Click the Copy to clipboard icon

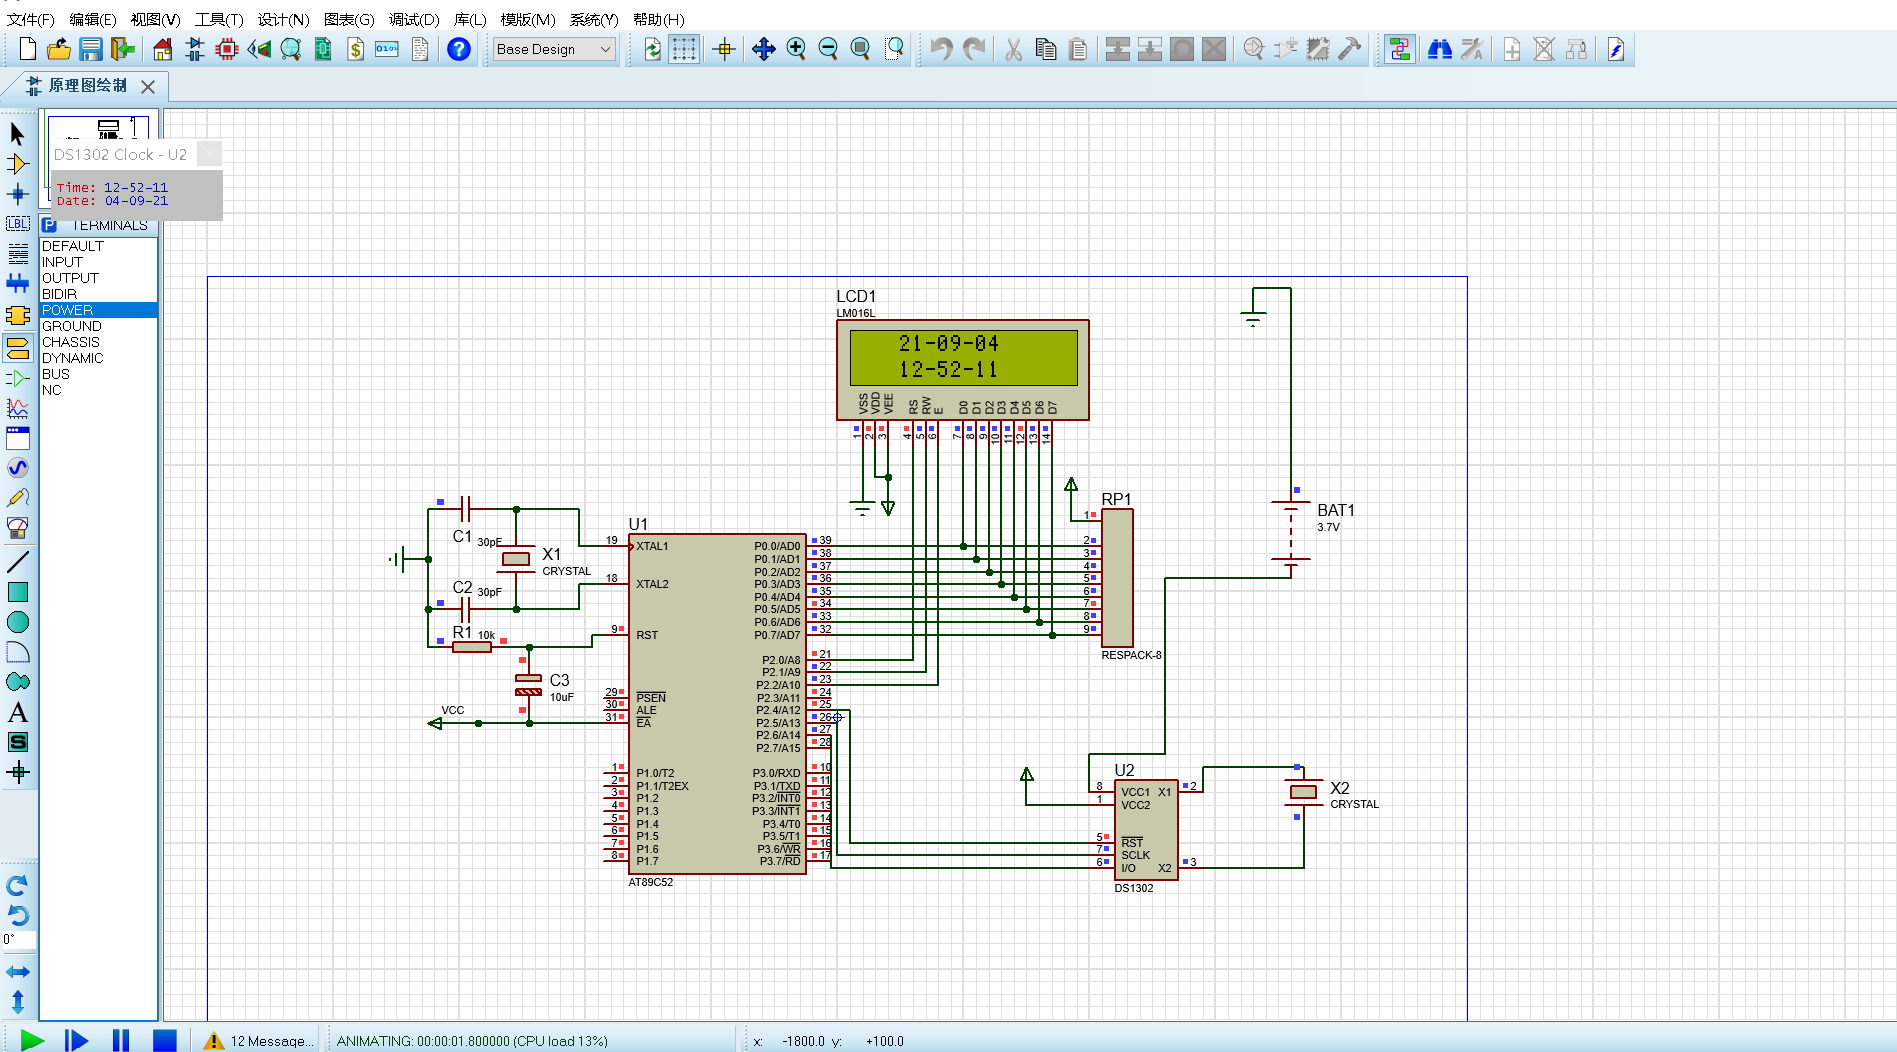point(1046,49)
